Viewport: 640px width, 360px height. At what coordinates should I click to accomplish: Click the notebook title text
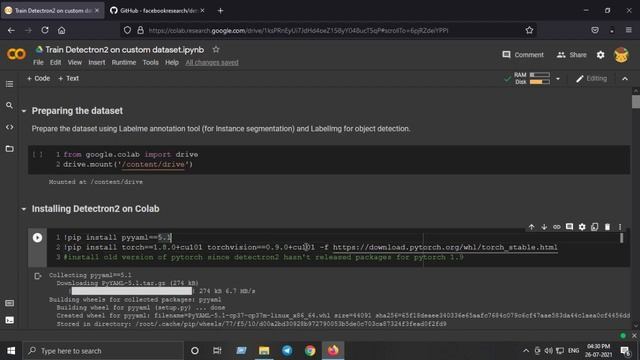pyautogui.click(x=124, y=49)
